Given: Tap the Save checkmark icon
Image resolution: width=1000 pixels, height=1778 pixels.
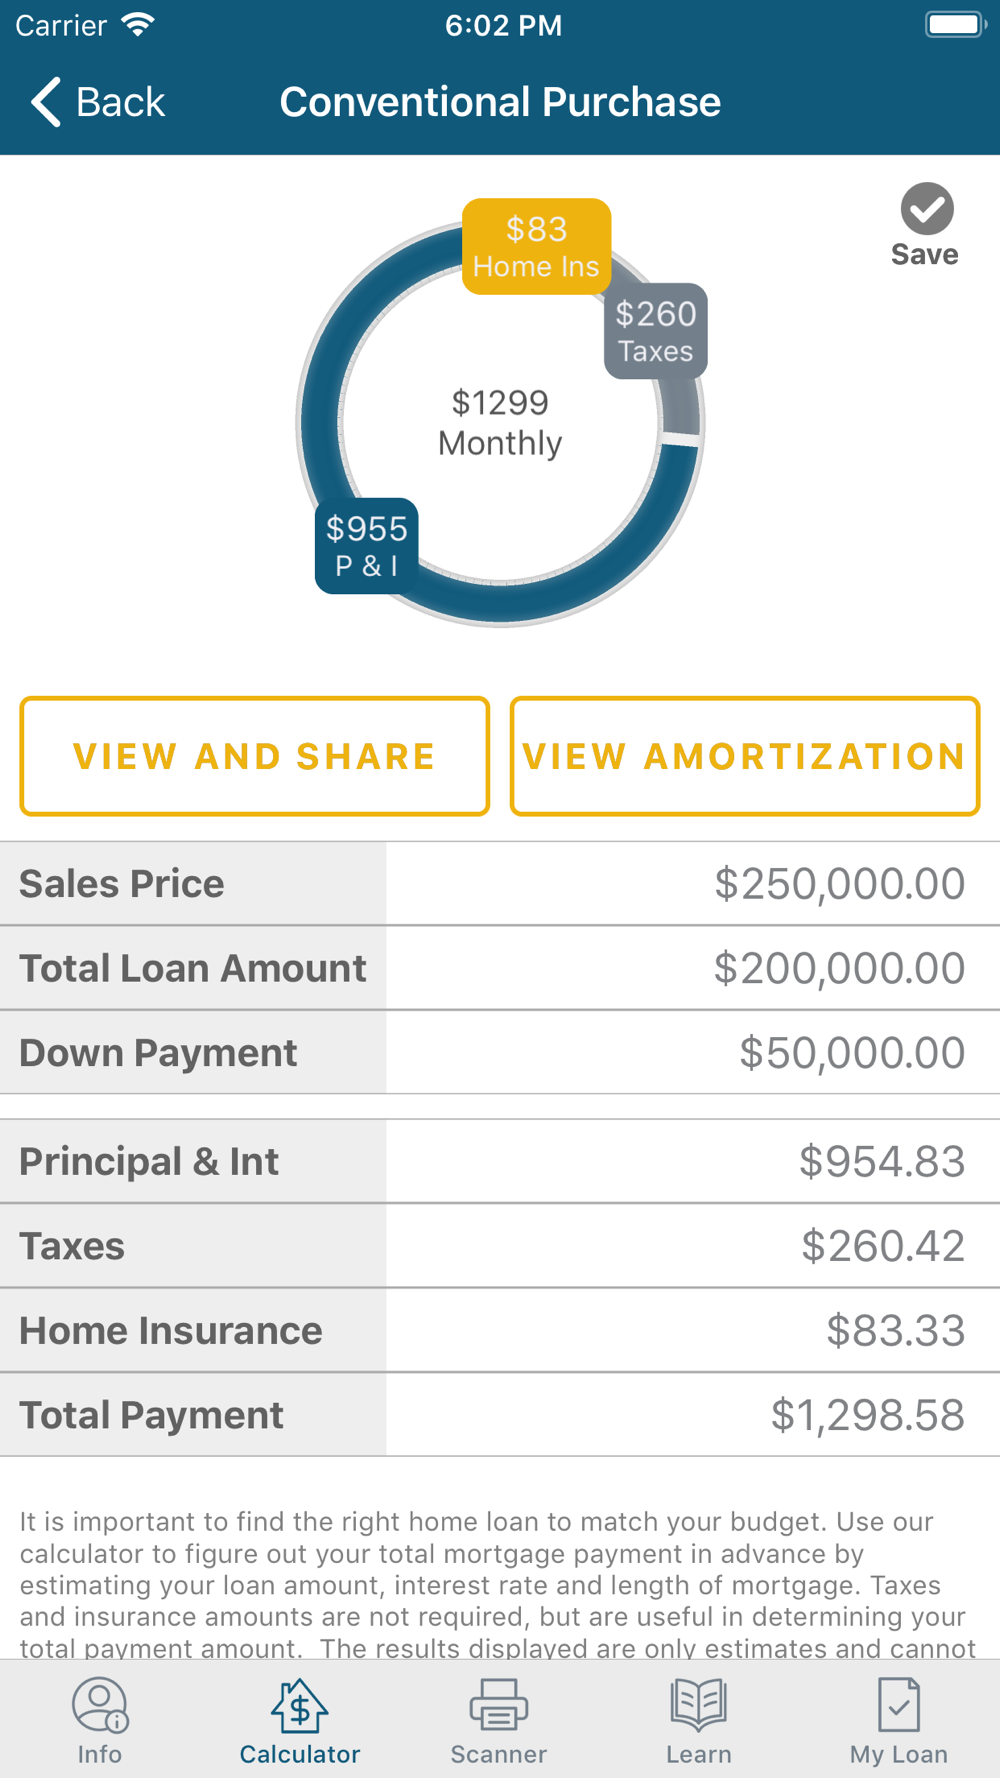Looking at the screenshot, I should coord(927,209).
